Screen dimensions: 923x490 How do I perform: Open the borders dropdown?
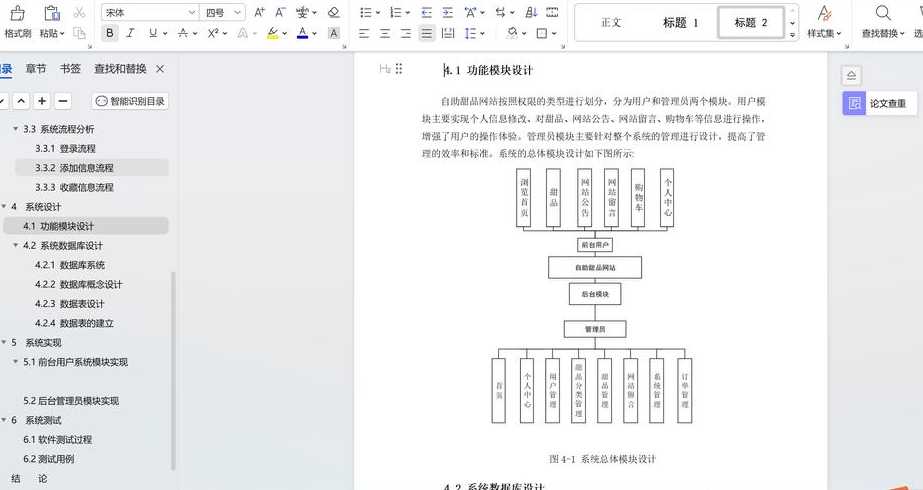(x=554, y=34)
